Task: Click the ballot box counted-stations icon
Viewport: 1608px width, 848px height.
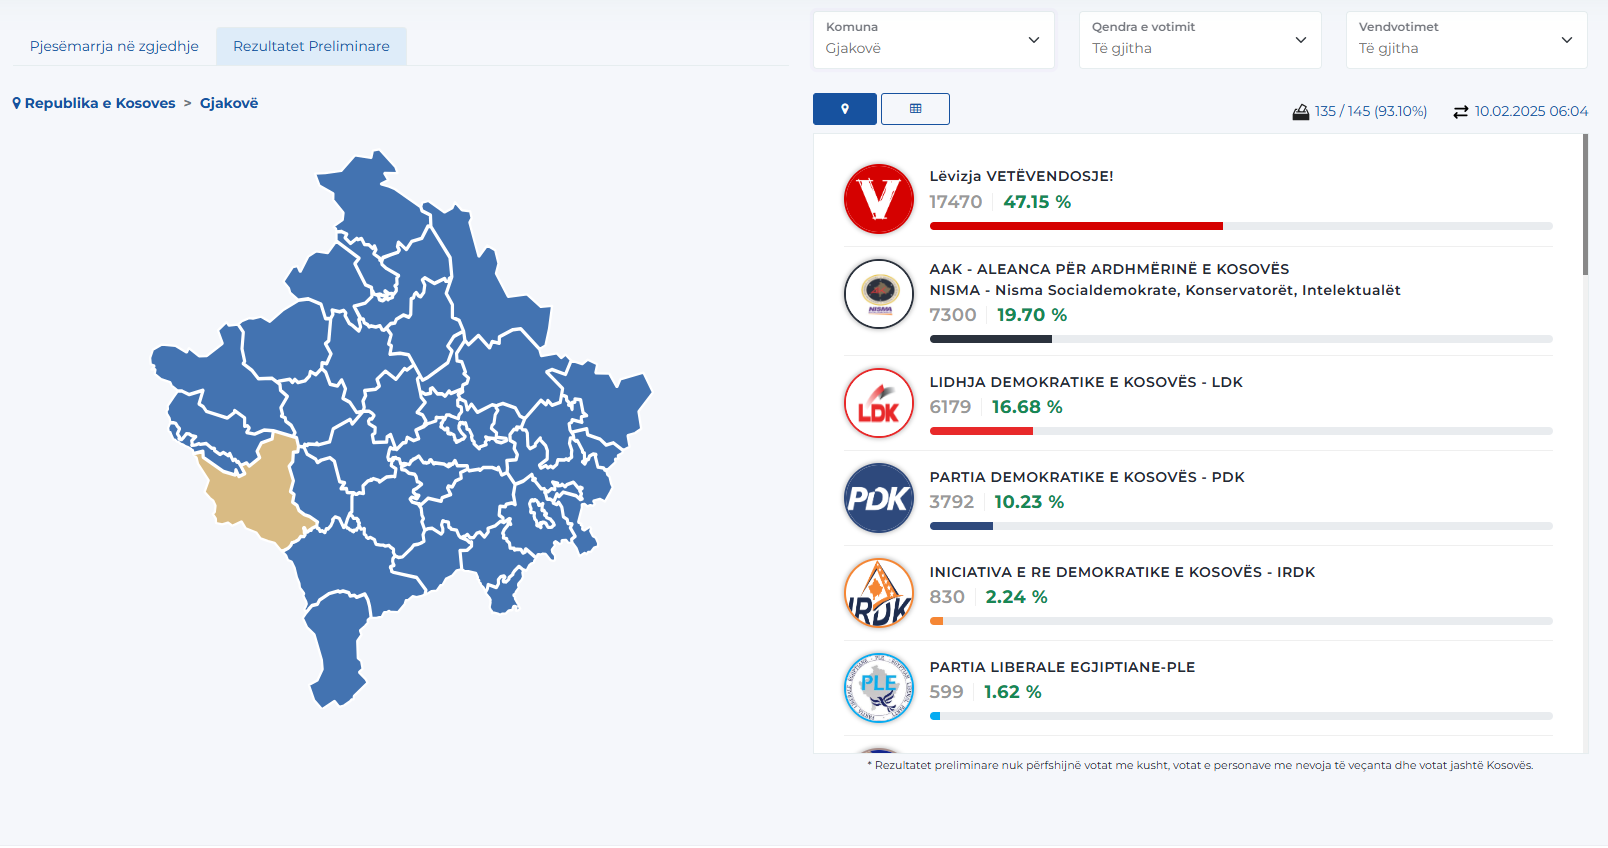Action: click(x=1300, y=112)
